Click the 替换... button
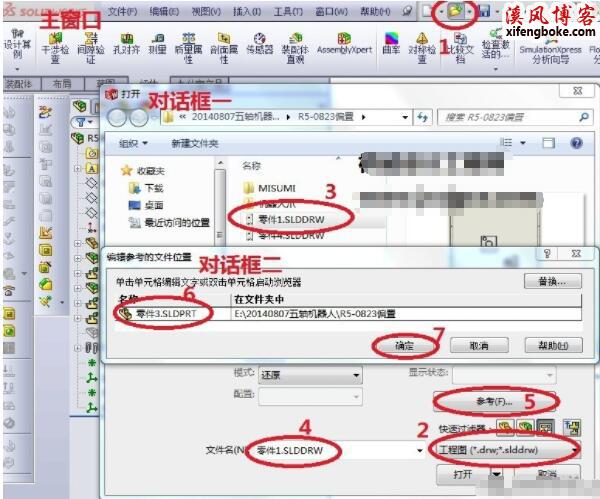 [553, 282]
